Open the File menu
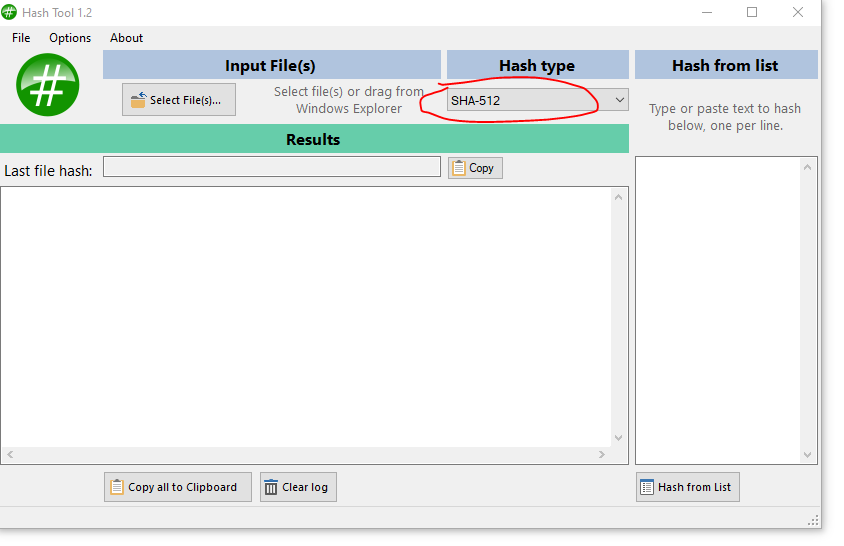844x546 pixels. pos(21,38)
